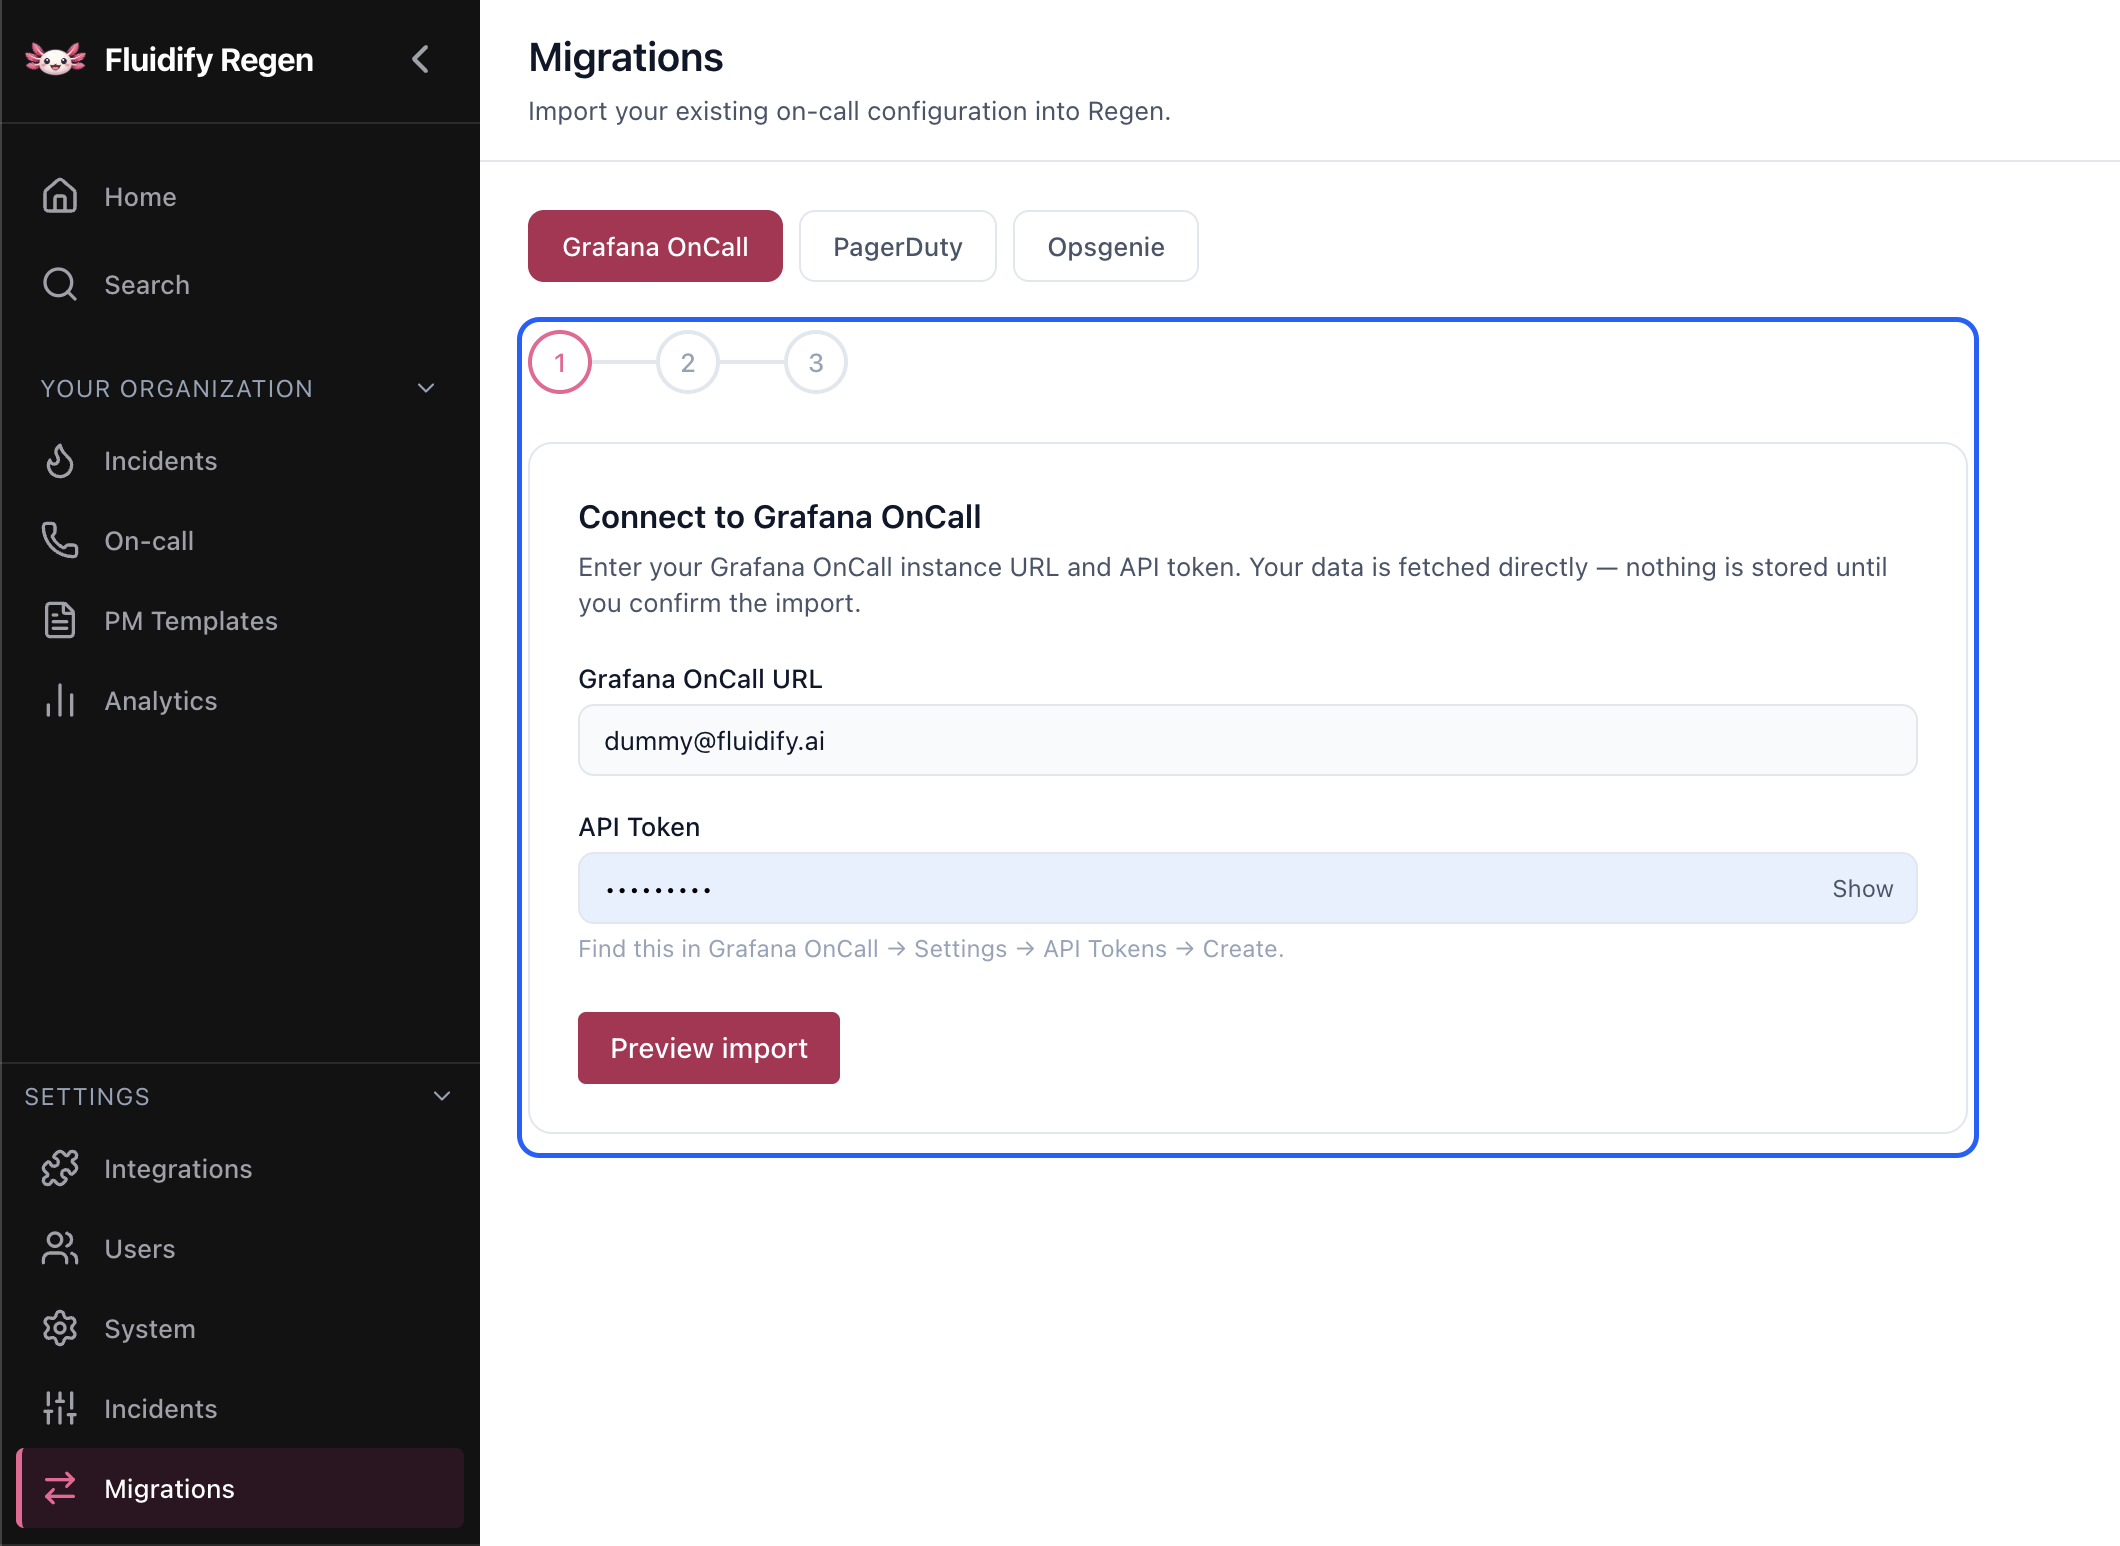Click the Analytics bar chart icon
Image resolution: width=2120 pixels, height=1546 pixels.
pos(60,700)
